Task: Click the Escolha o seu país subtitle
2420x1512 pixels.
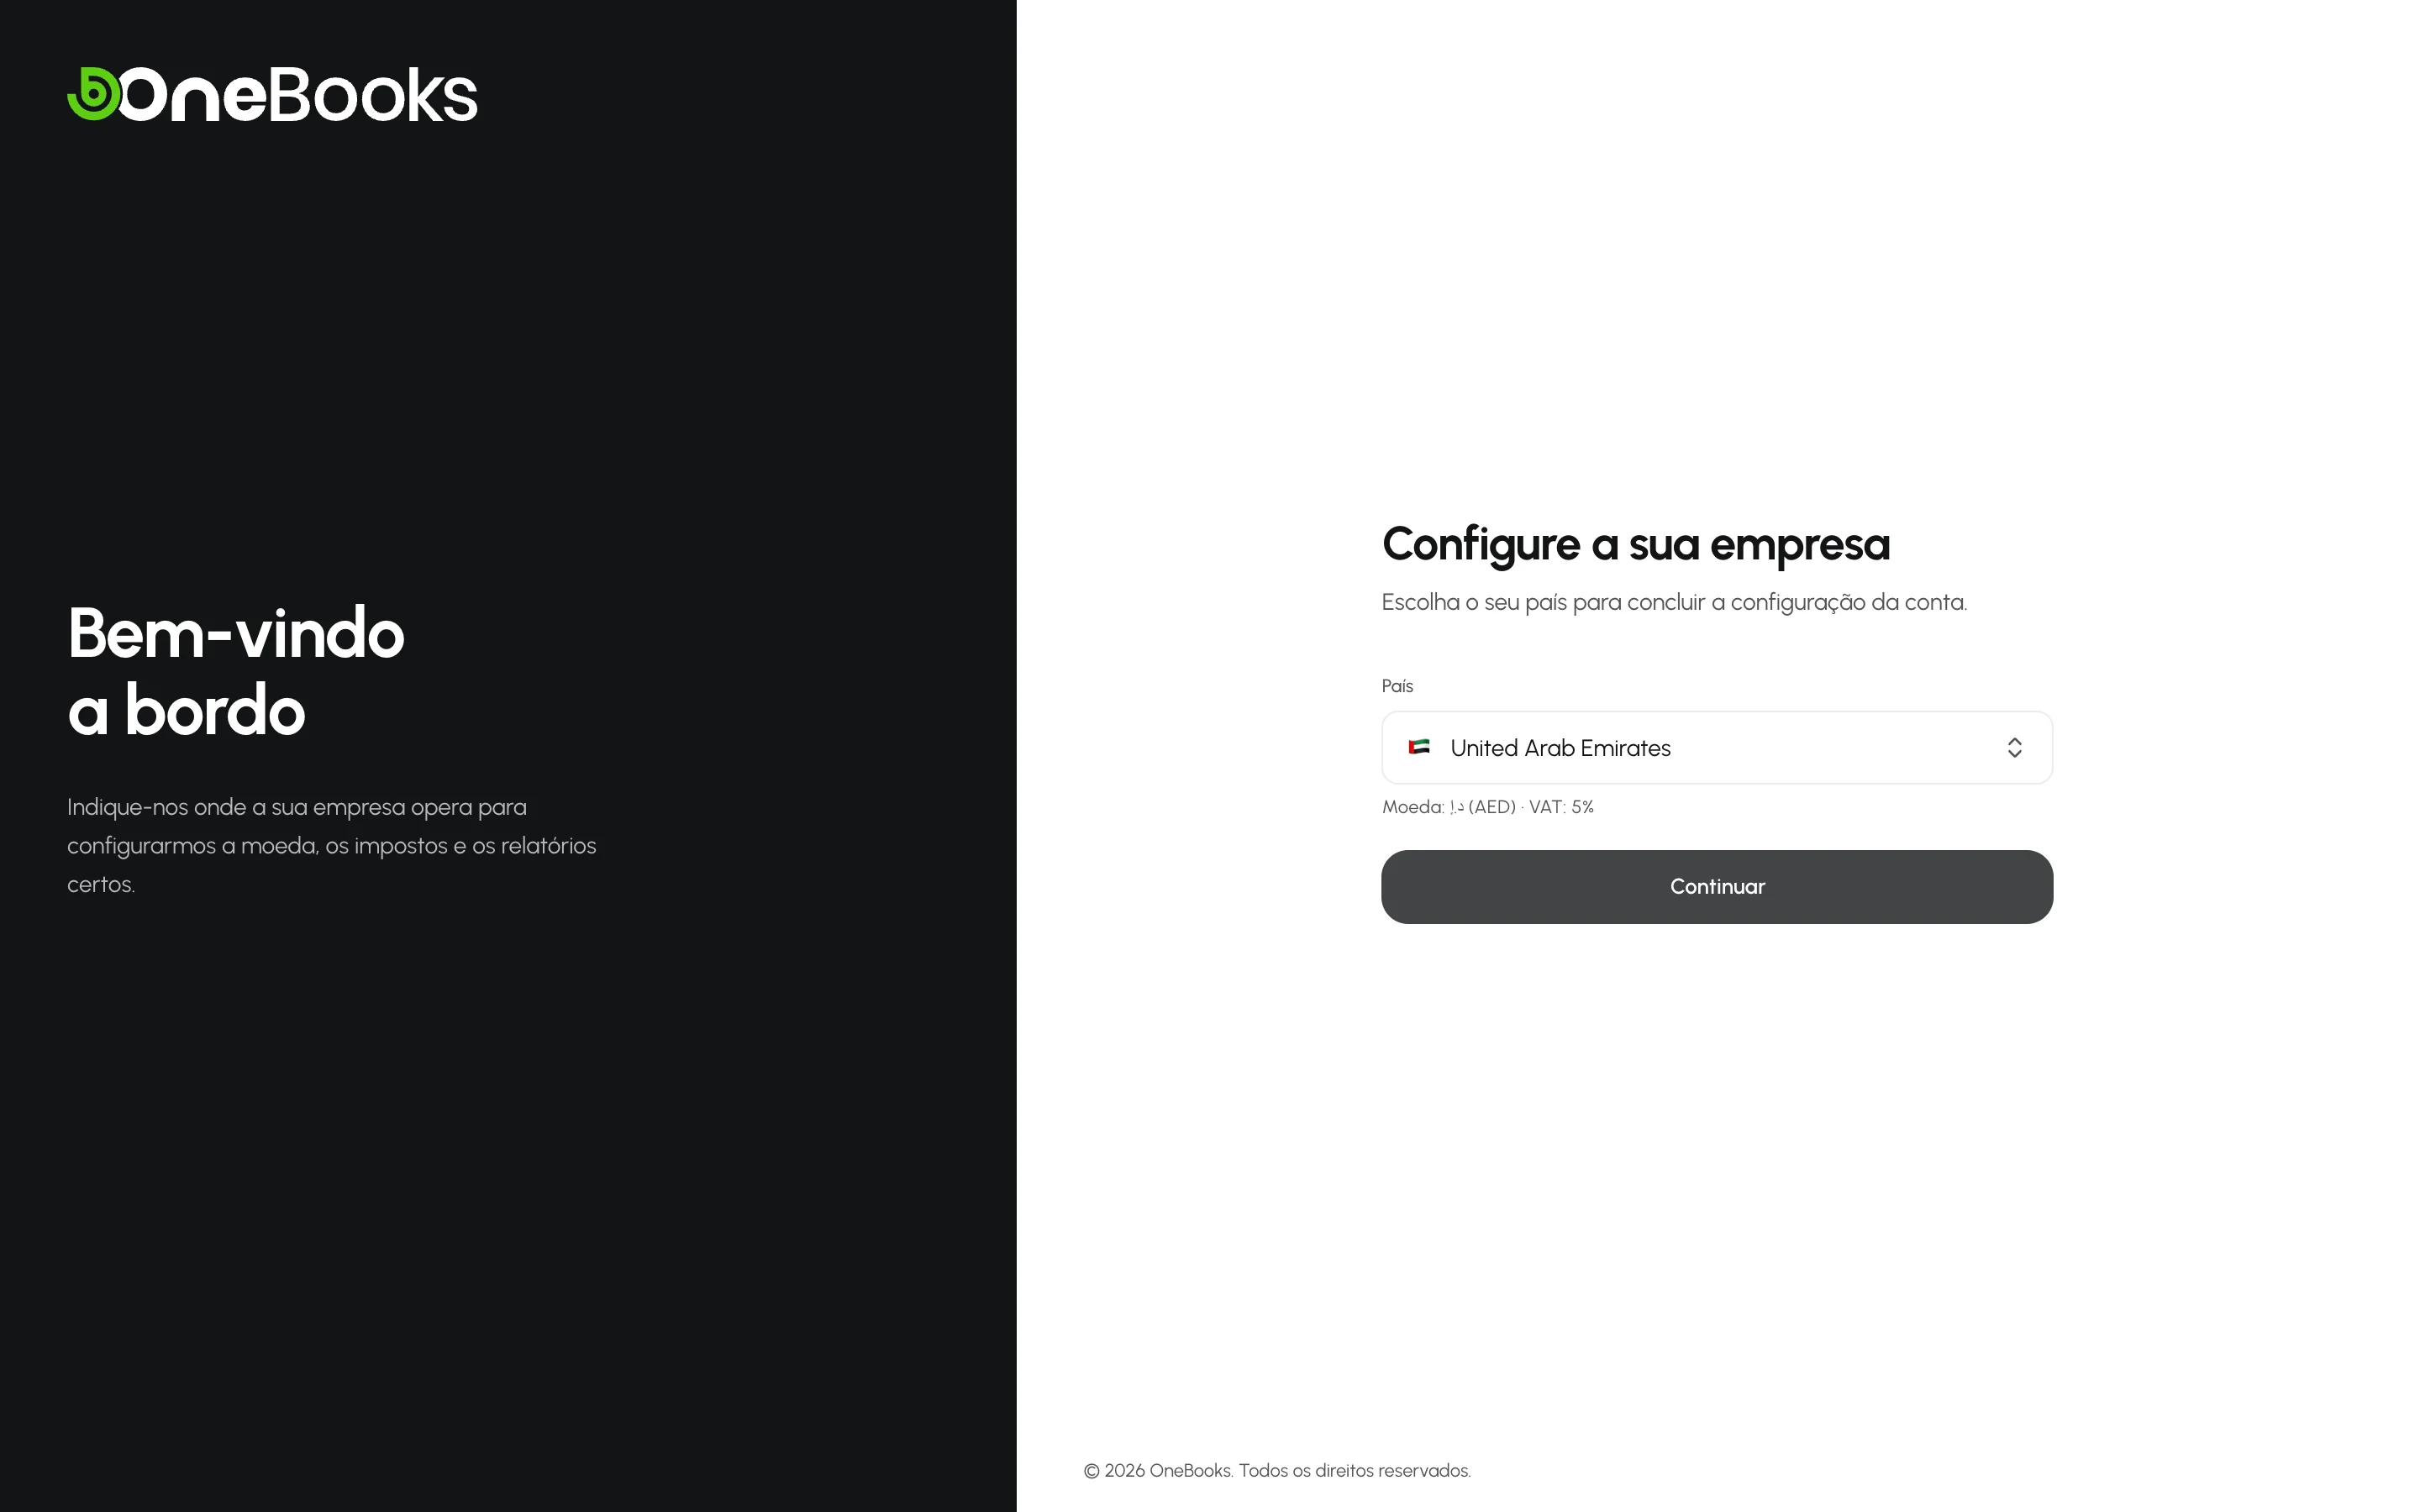Action: (1674, 602)
